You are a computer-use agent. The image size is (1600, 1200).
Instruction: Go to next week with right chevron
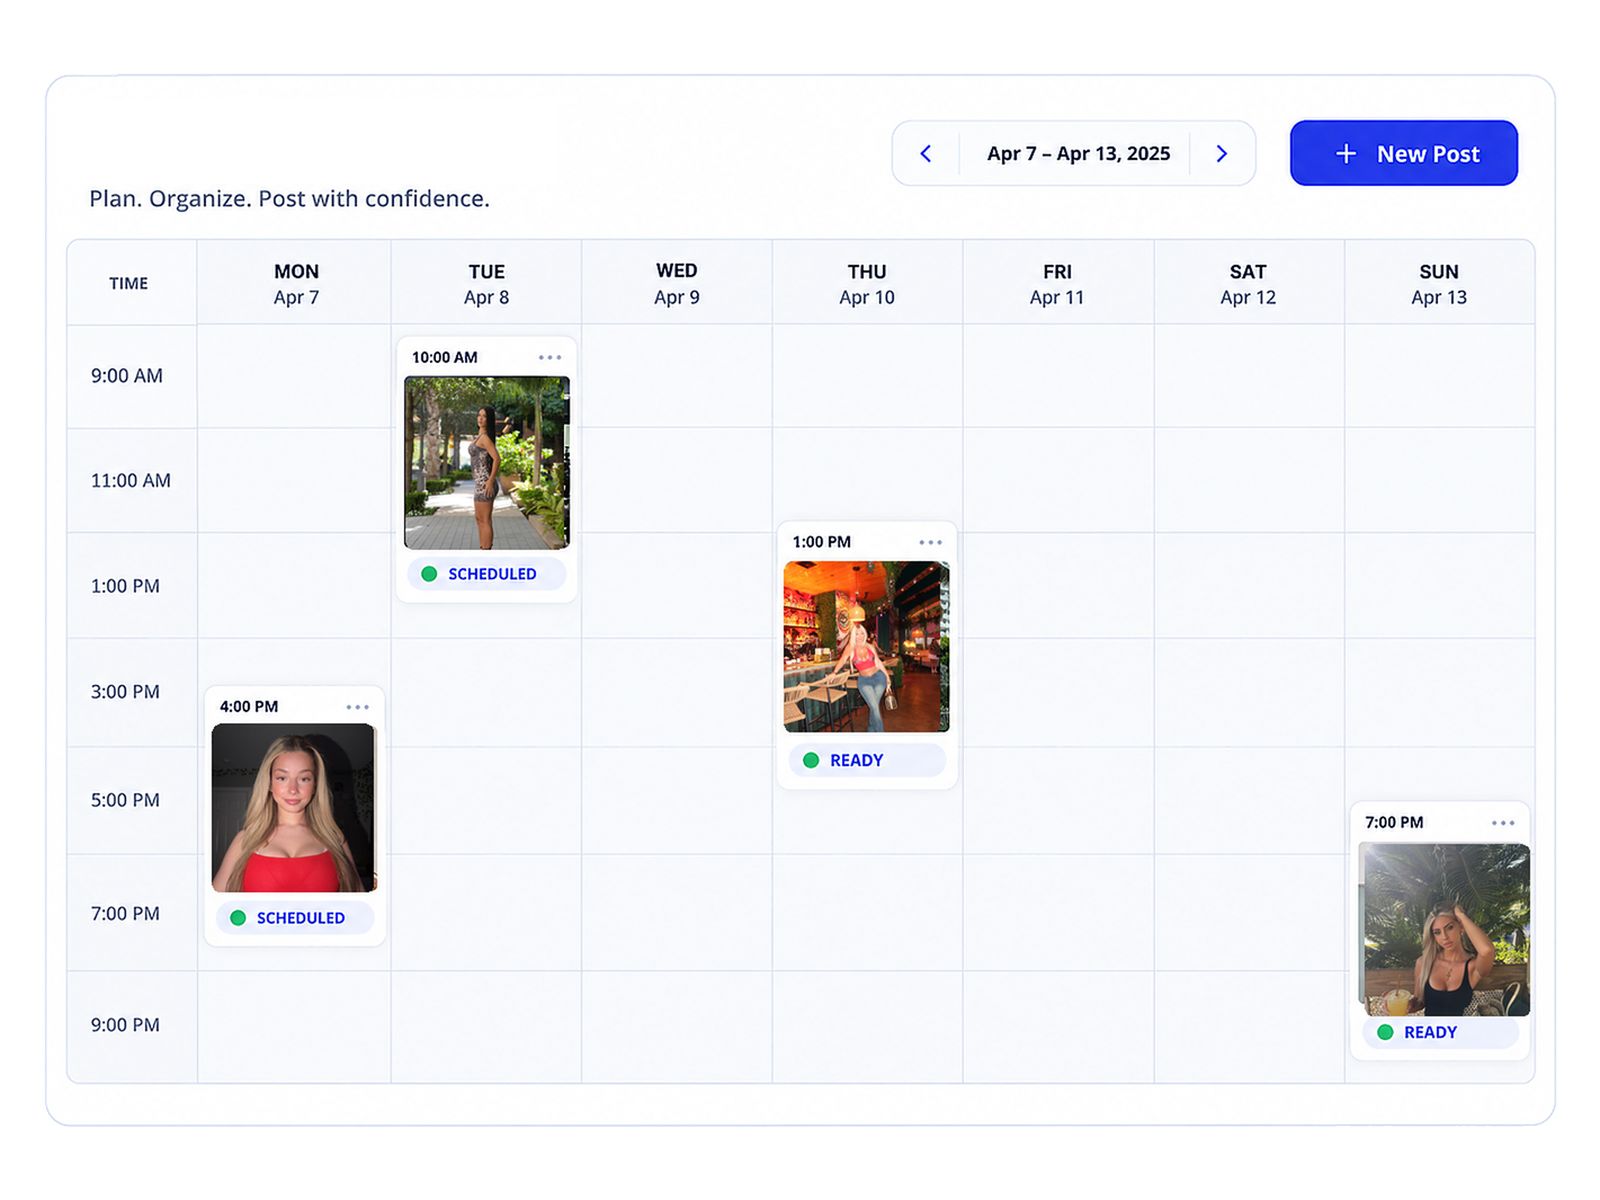click(x=1221, y=154)
